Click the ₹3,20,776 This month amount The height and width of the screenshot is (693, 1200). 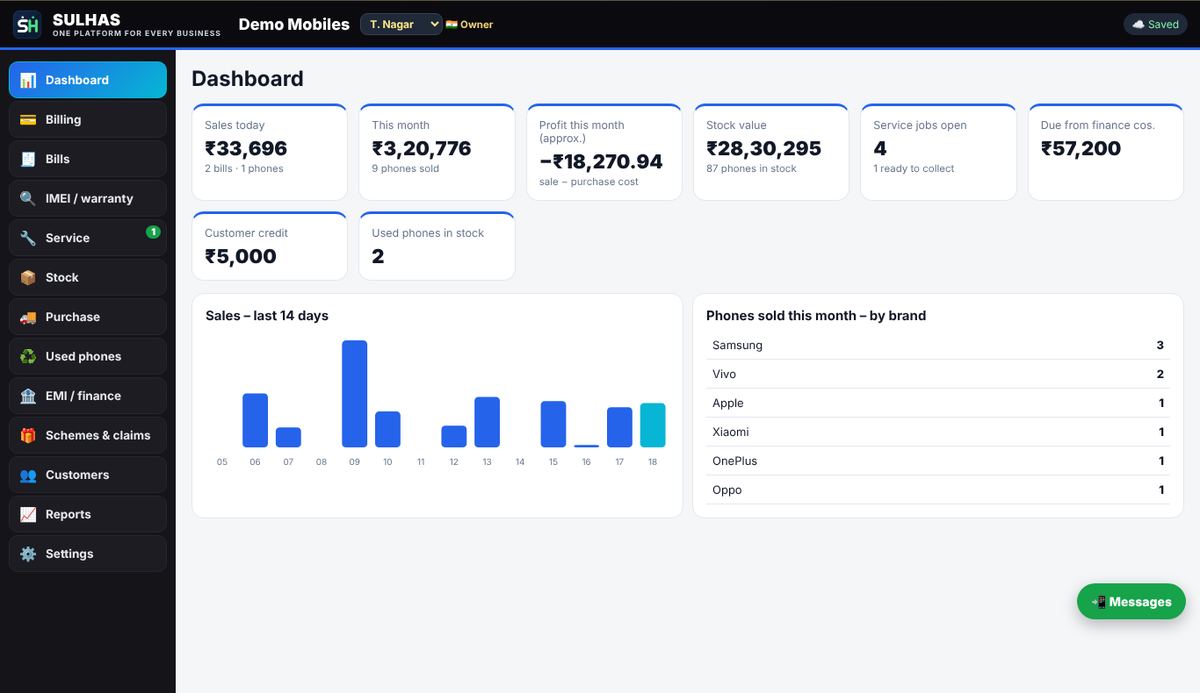pos(422,149)
